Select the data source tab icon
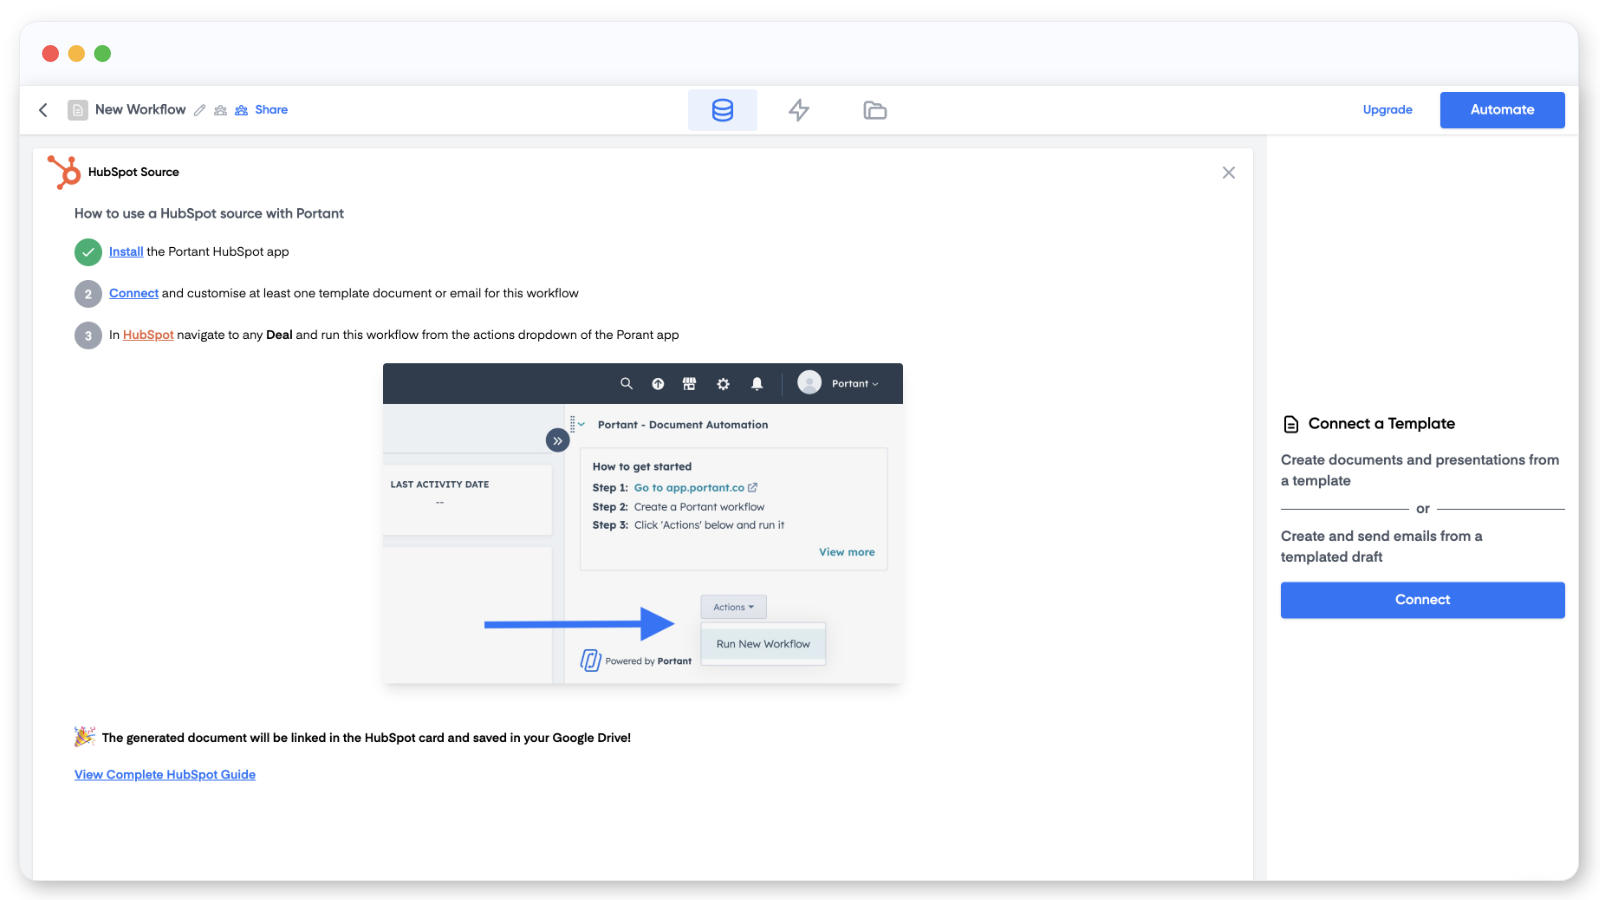 [722, 110]
